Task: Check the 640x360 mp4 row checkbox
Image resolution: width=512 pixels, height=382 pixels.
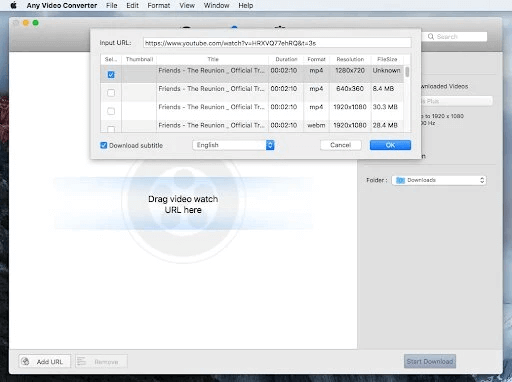Action: pos(111,93)
